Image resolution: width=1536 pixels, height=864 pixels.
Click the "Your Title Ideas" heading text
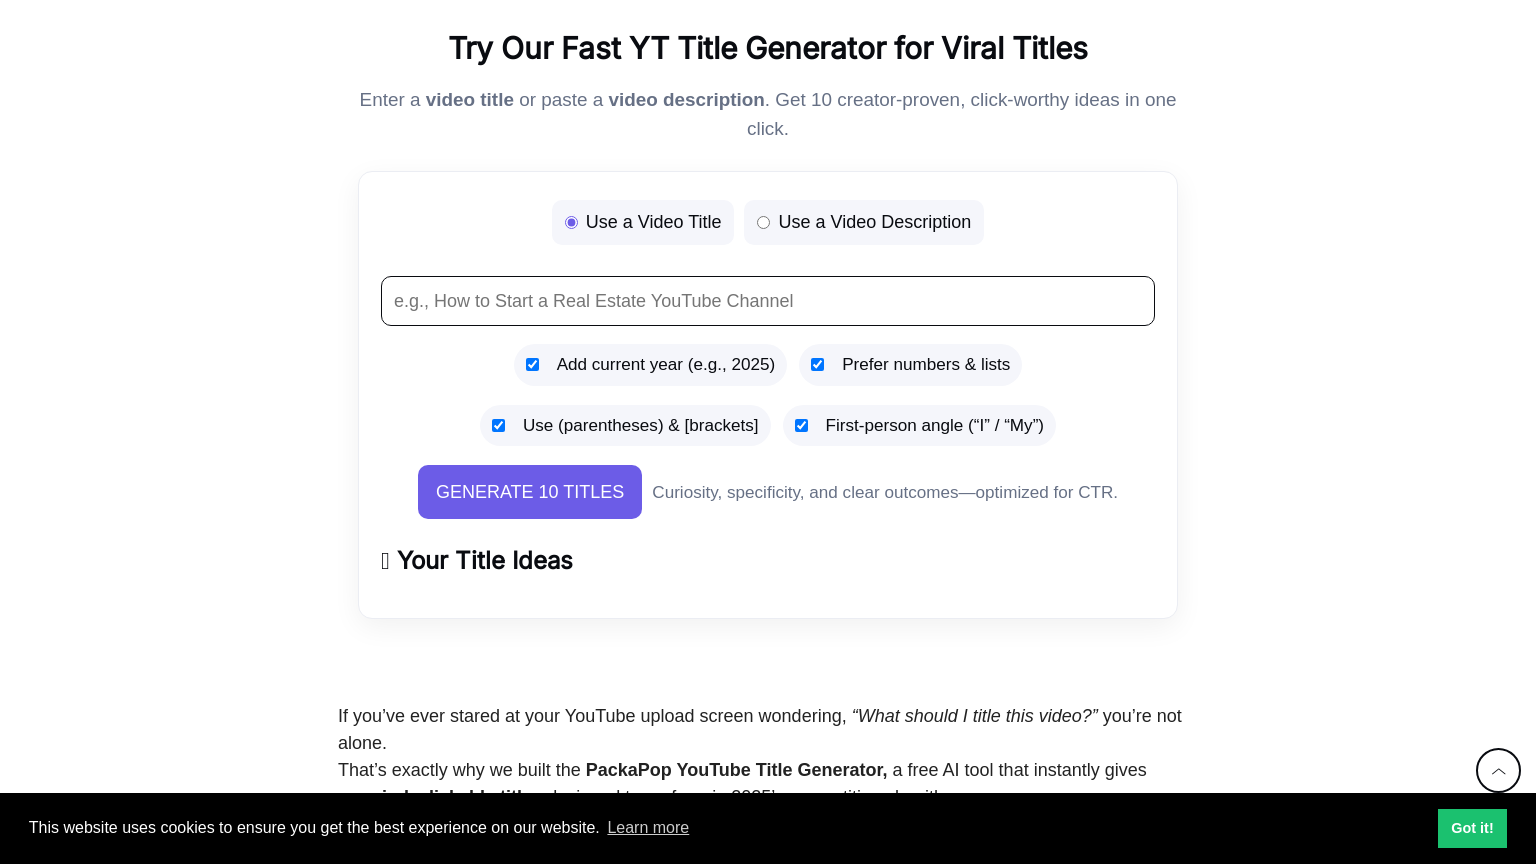click(485, 561)
